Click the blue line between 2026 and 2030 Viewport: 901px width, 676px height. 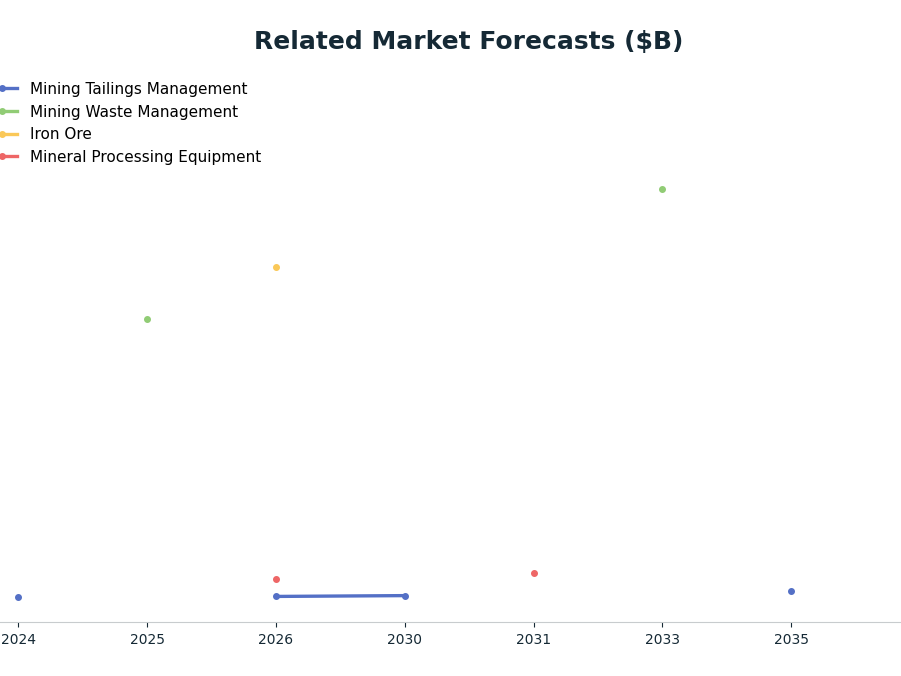(341, 596)
